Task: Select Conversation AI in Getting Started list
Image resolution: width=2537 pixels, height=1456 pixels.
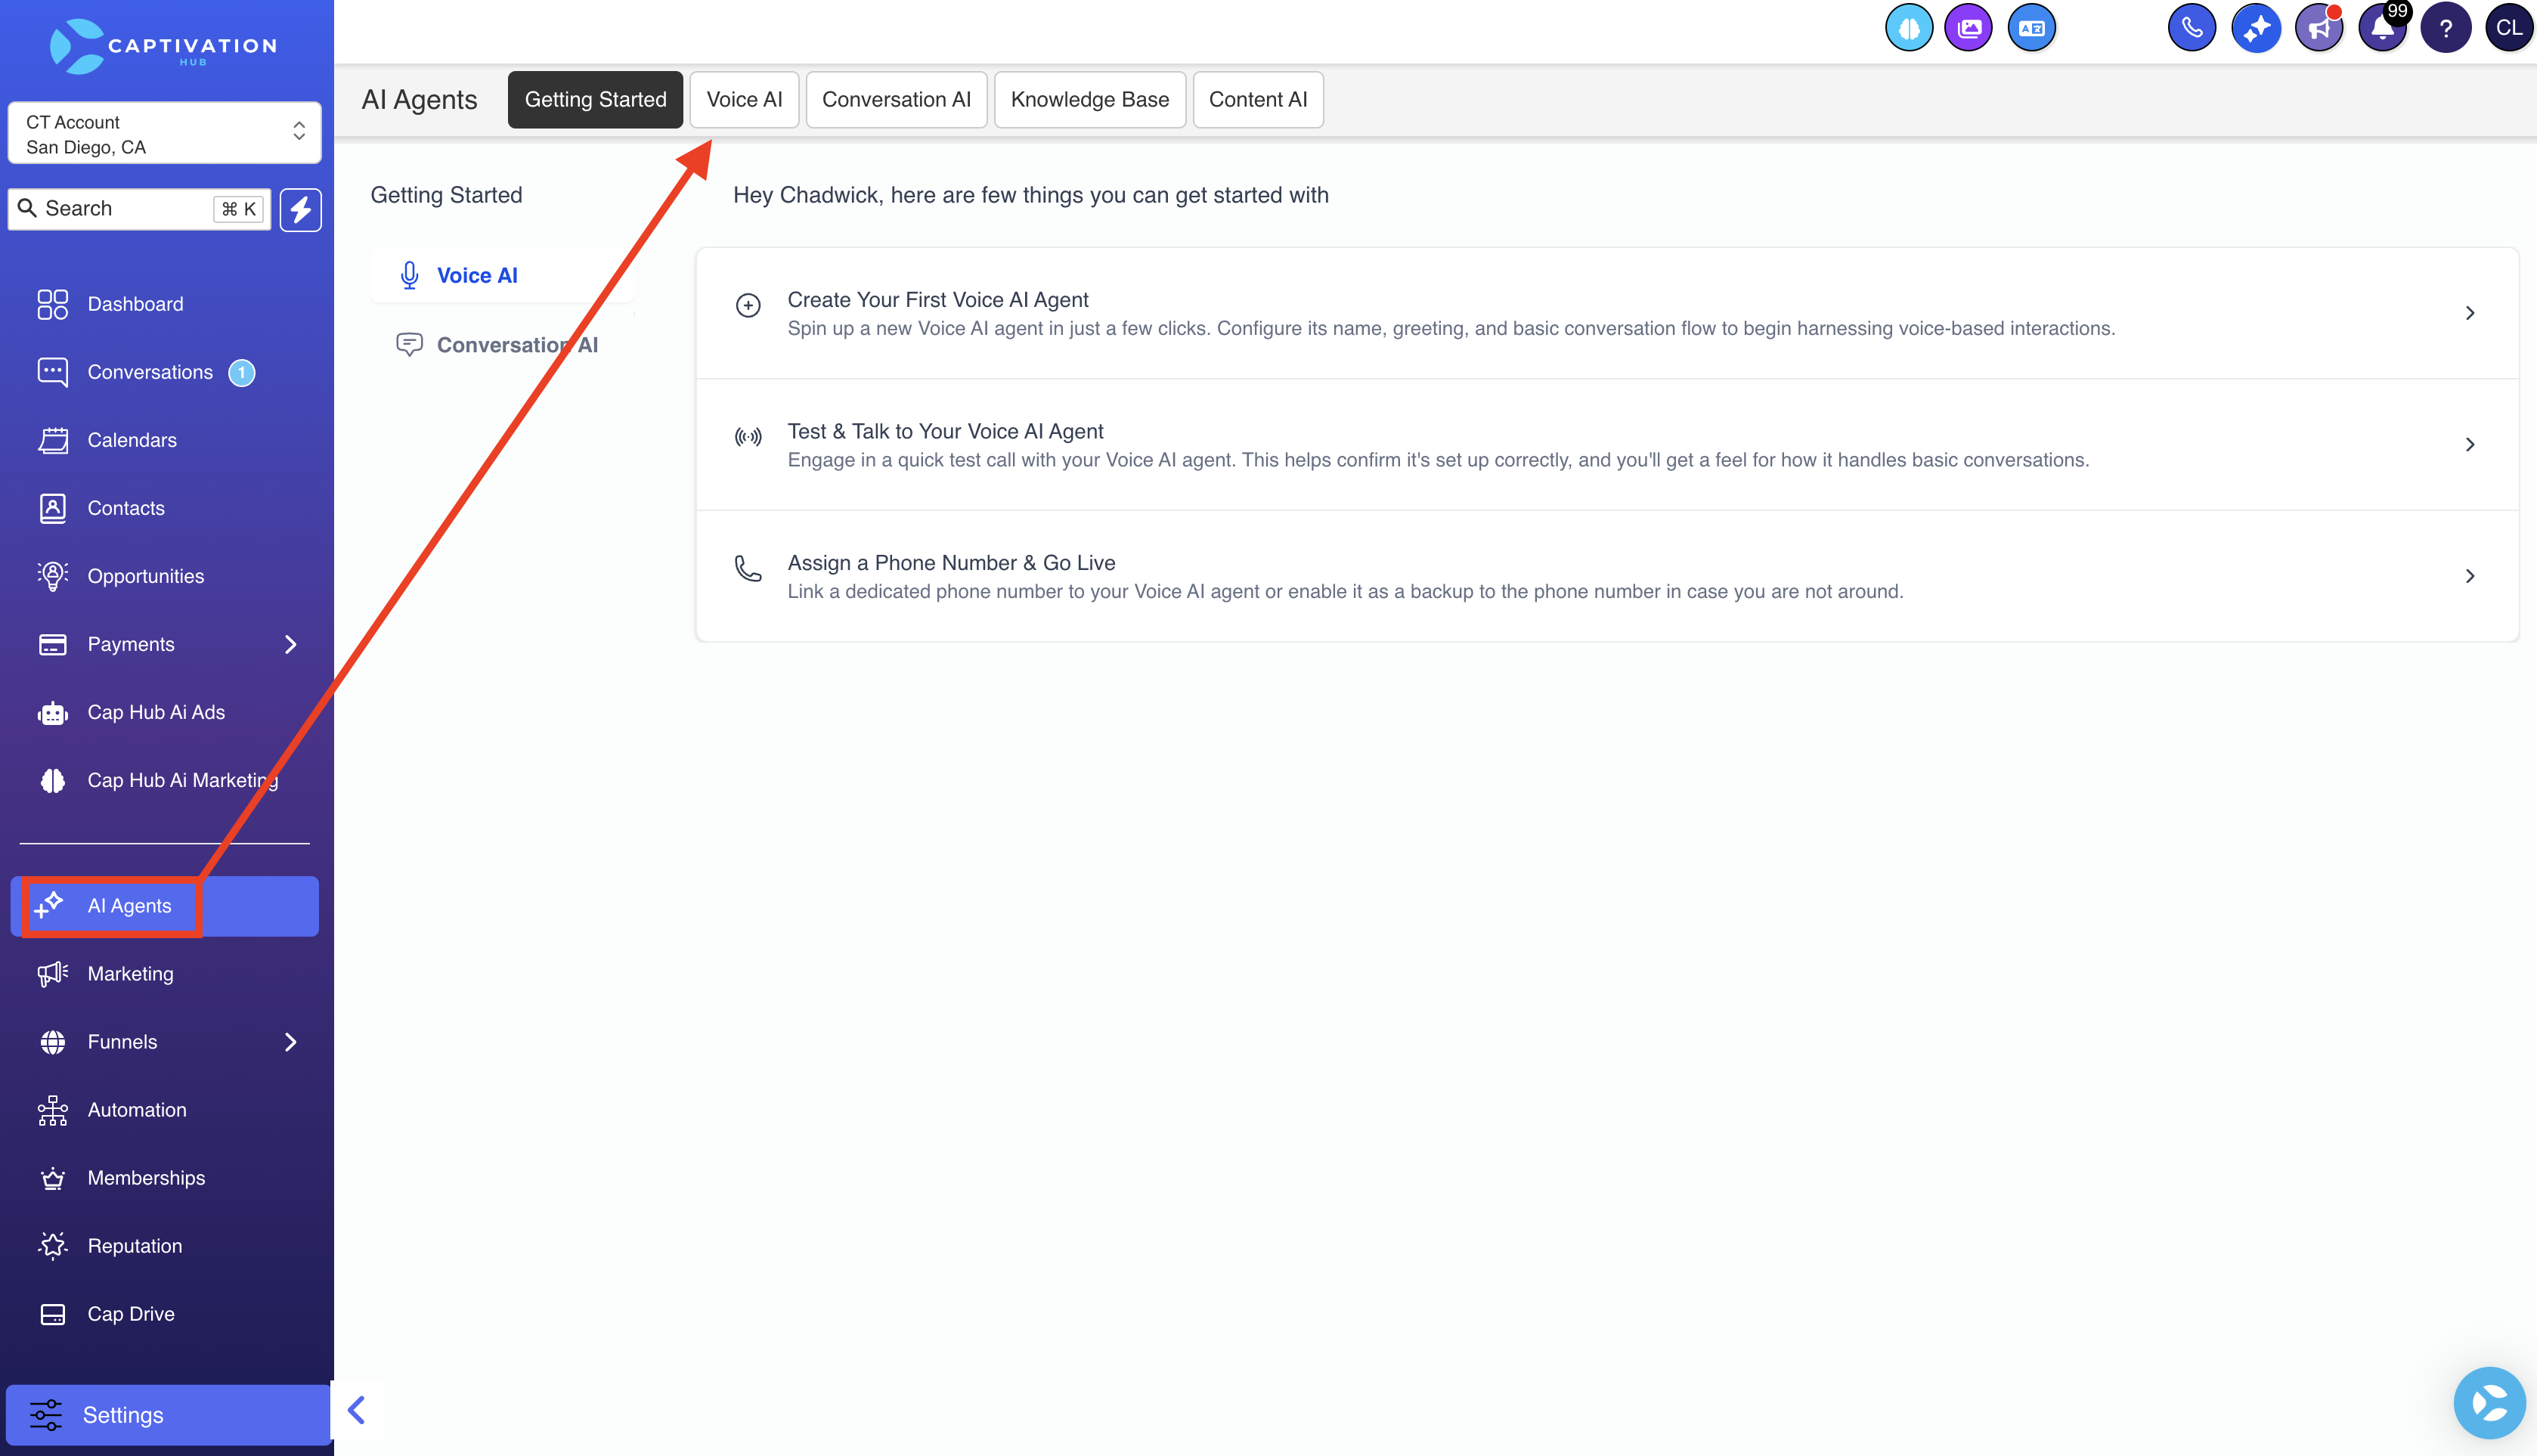Action: pos(502,345)
